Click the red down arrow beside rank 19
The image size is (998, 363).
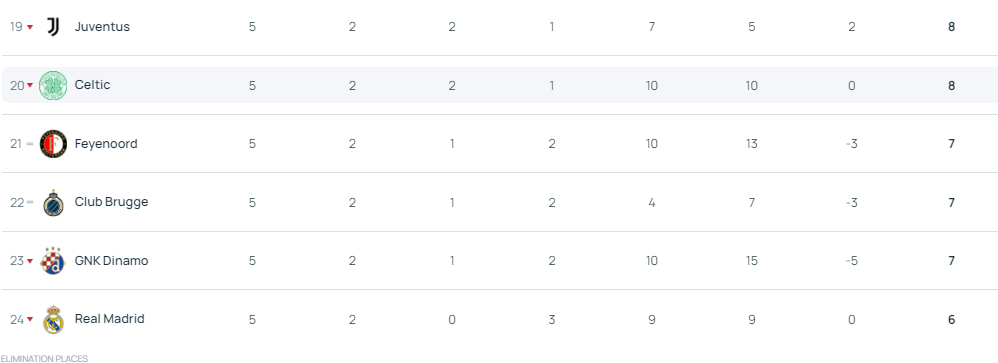[30, 27]
